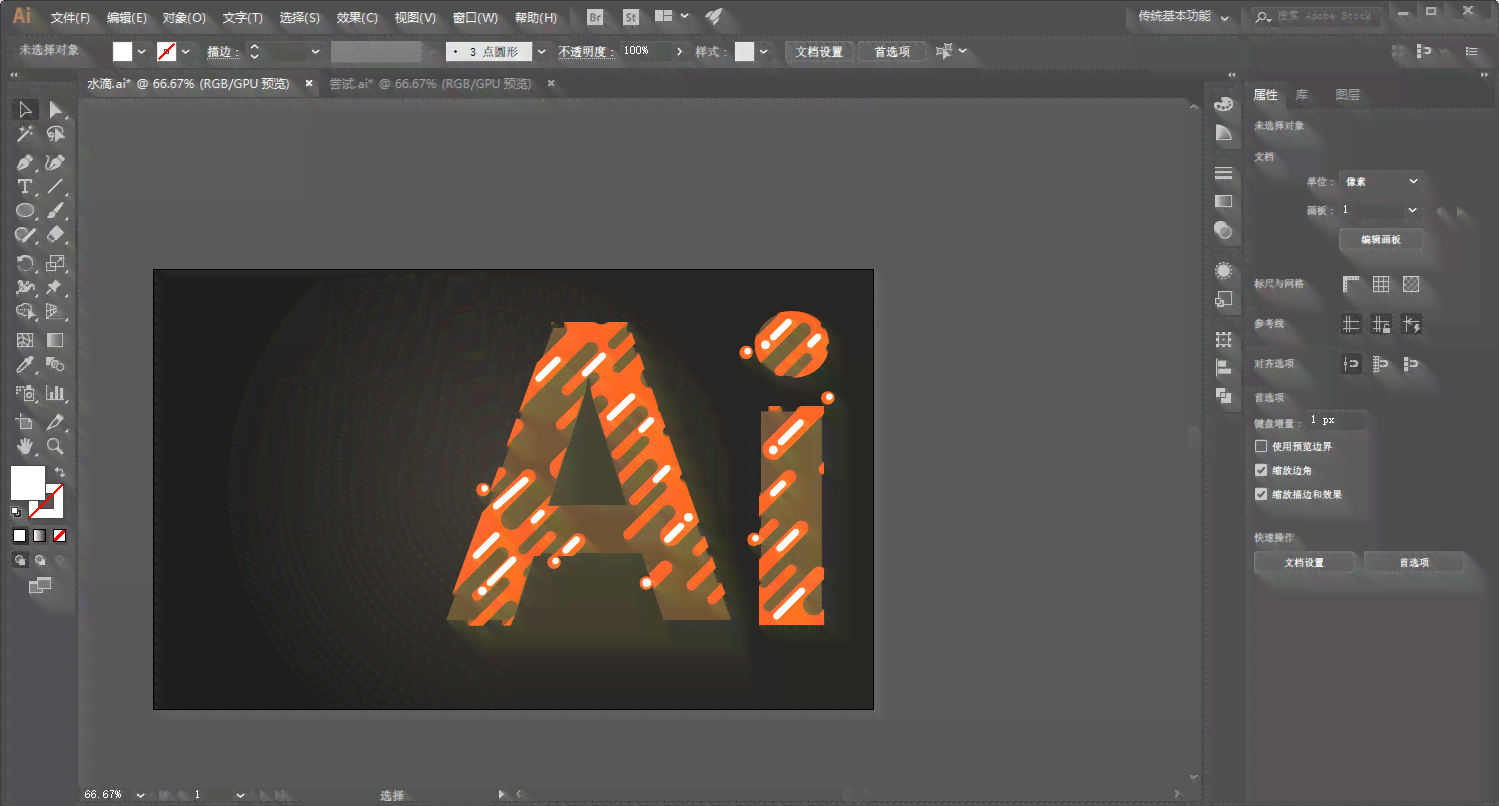Select the Perspective Grid tool
Image resolution: width=1499 pixels, height=806 pixels.
click(x=56, y=313)
